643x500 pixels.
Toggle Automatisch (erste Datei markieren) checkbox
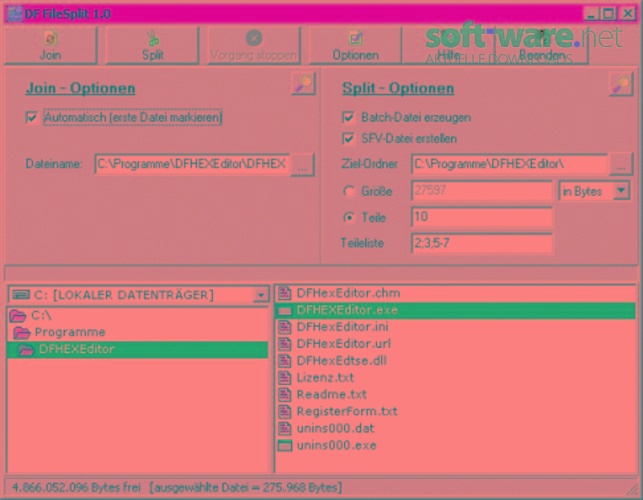tap(32, 117)
